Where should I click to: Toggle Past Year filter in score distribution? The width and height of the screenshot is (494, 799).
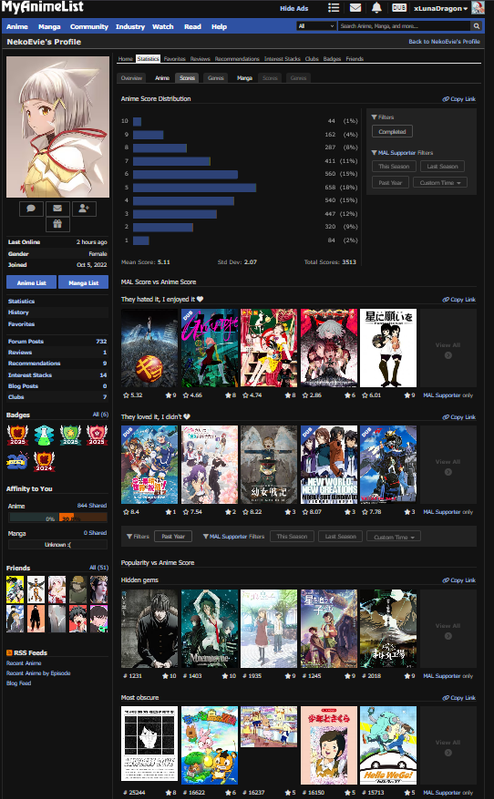pyautogui.click(x=390, y=182)
